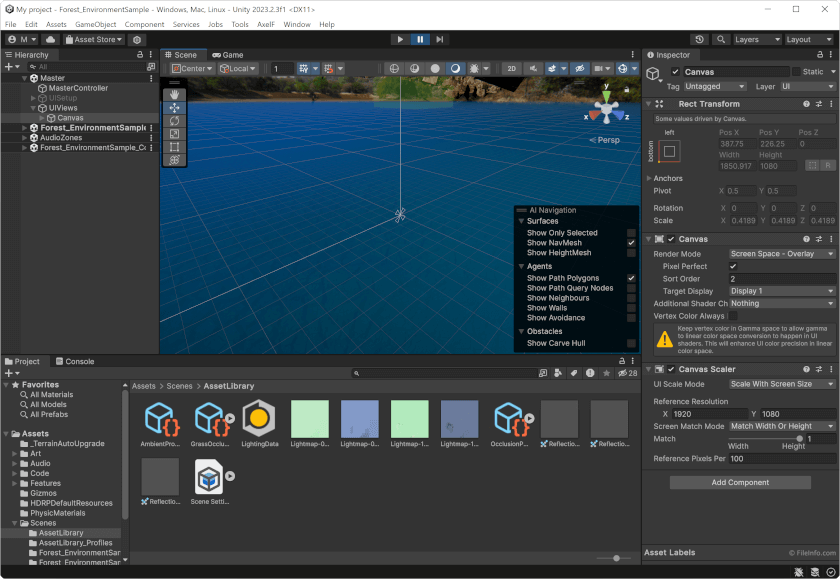This screenshot has height=579, width=840.
Task: Toggle scene view audio
Action: click(x=533, y=68)
